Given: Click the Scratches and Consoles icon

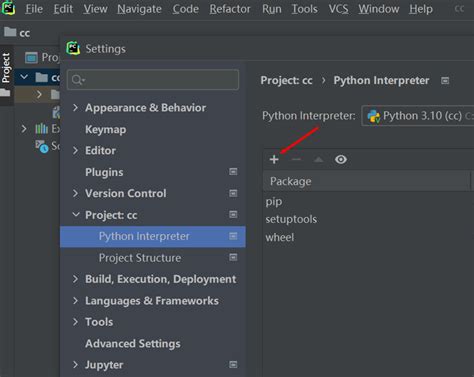Looking at the screenshot, I should [x=42, y=146].
